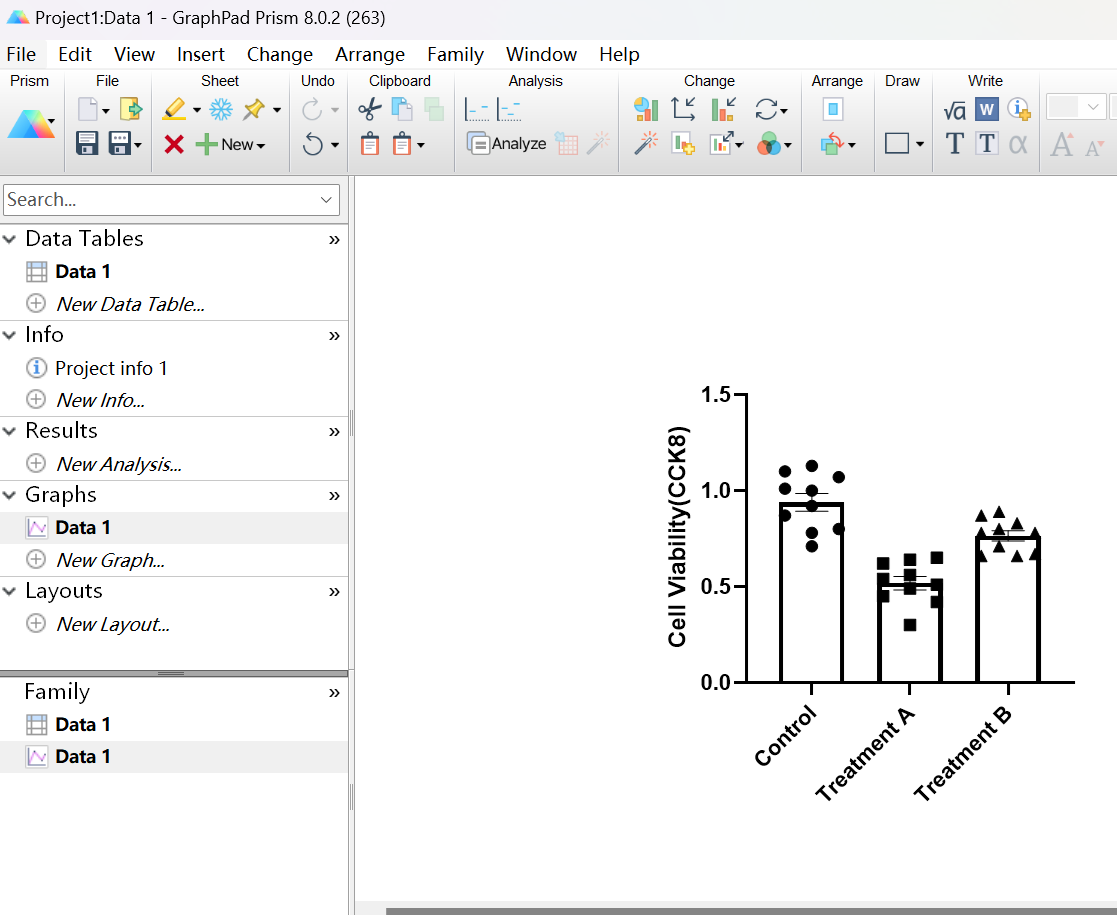The width and height of the screenshot is (1117, 915).
Task: Select Project info 1 in navigator
Action: (x=111, y=368)
